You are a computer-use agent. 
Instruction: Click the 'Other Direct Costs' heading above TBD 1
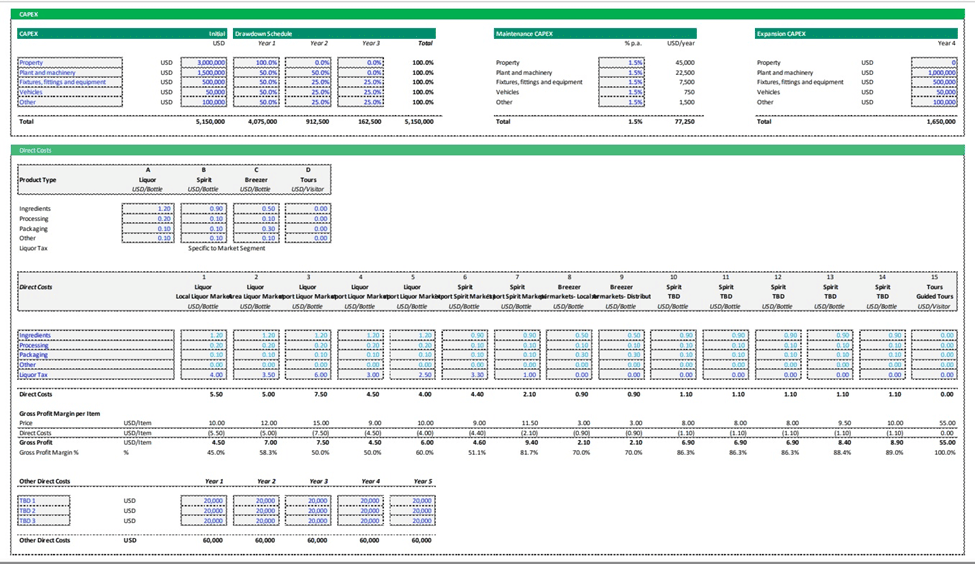click(x=45, y=481)
